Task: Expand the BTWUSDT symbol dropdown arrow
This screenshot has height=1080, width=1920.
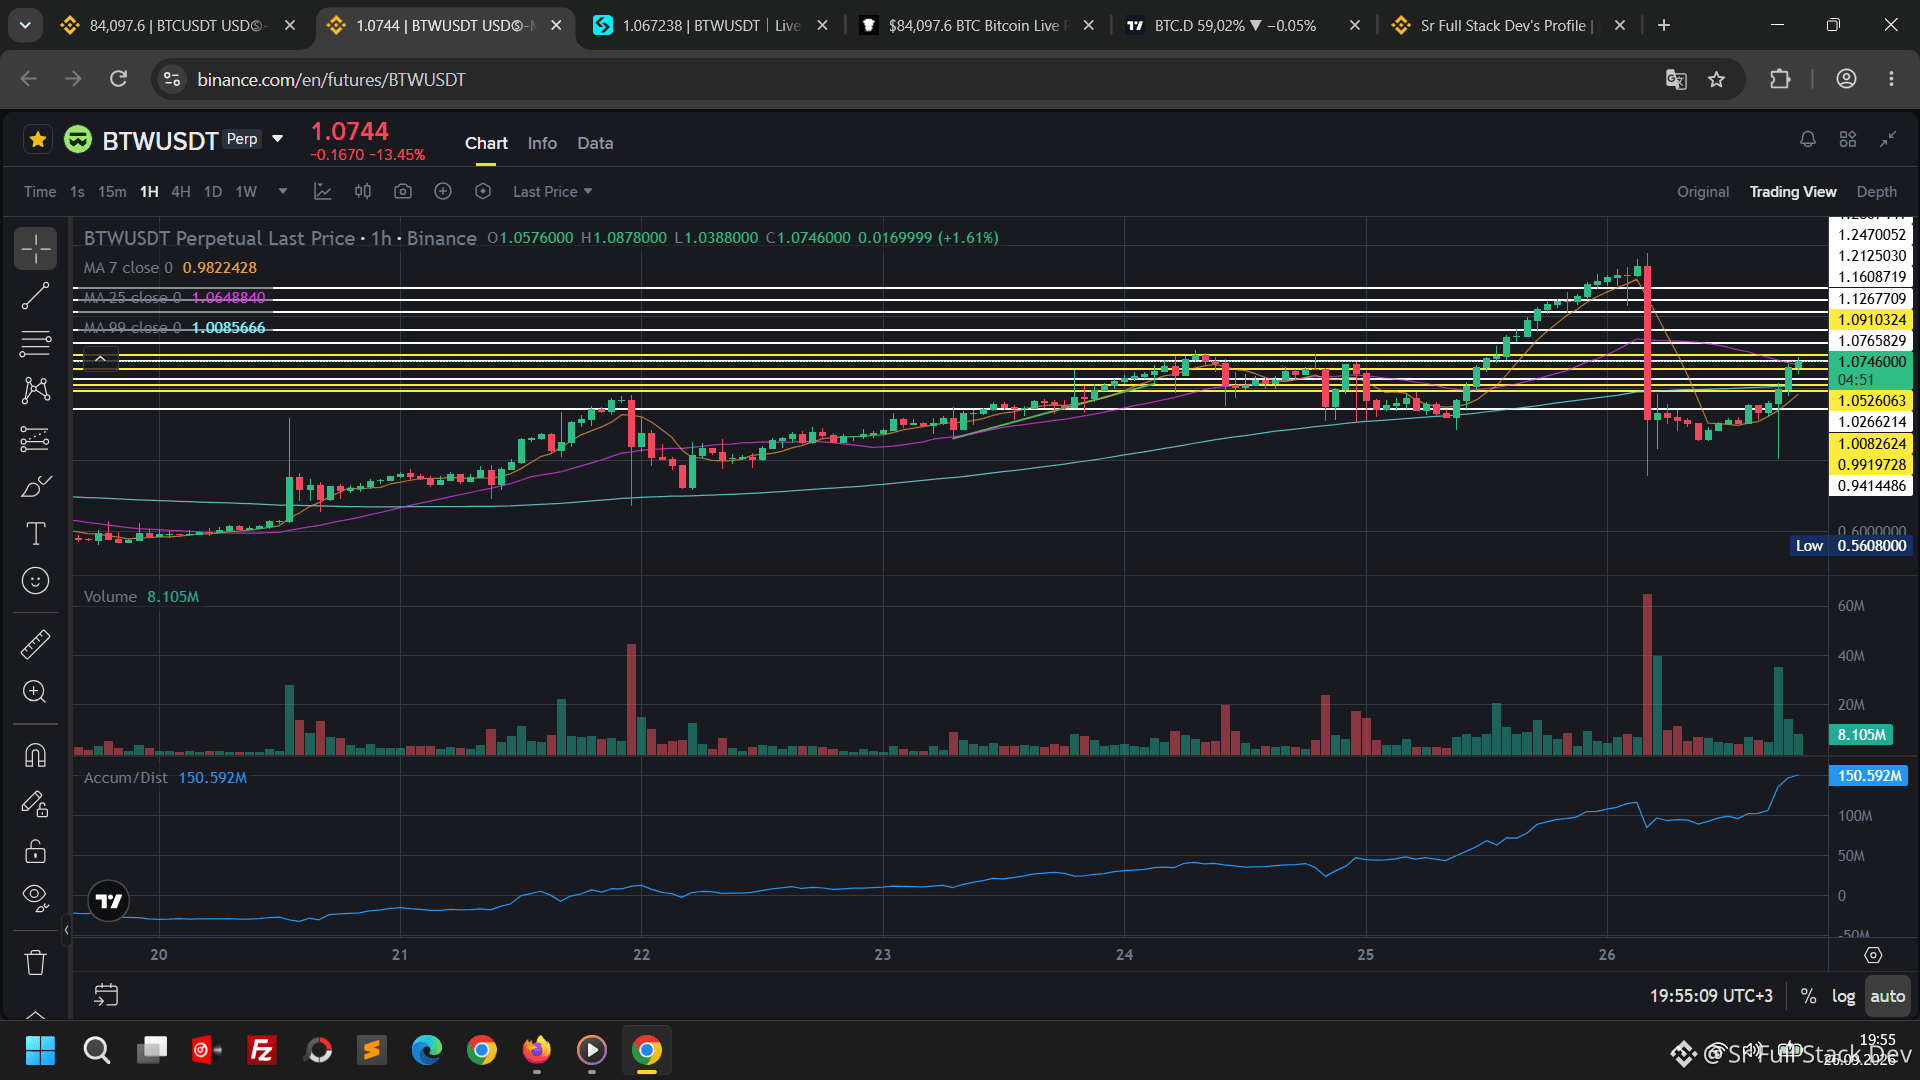Action: click(278, 139)
